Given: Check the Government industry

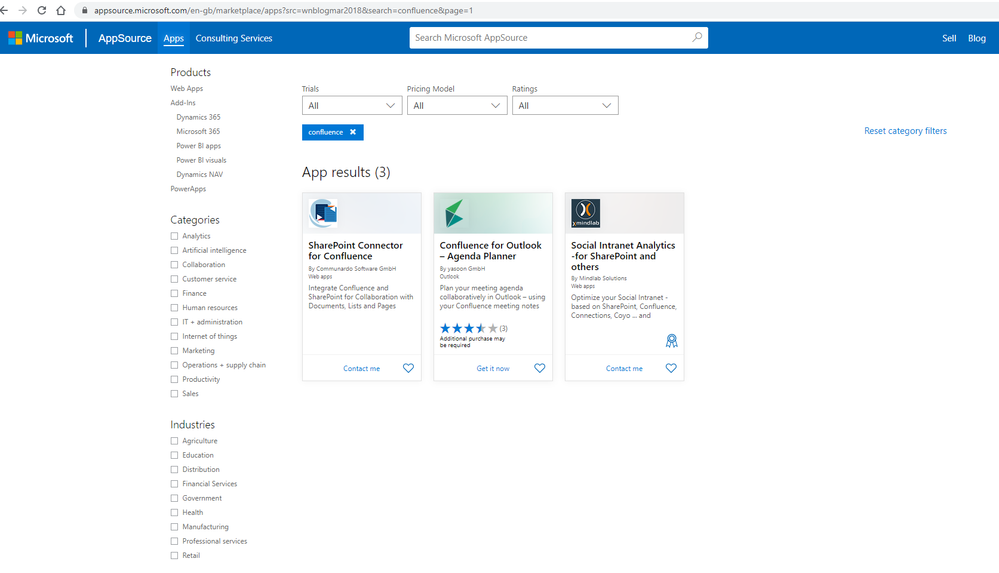Looking at the screenshot, I should [x=174, y=498].
